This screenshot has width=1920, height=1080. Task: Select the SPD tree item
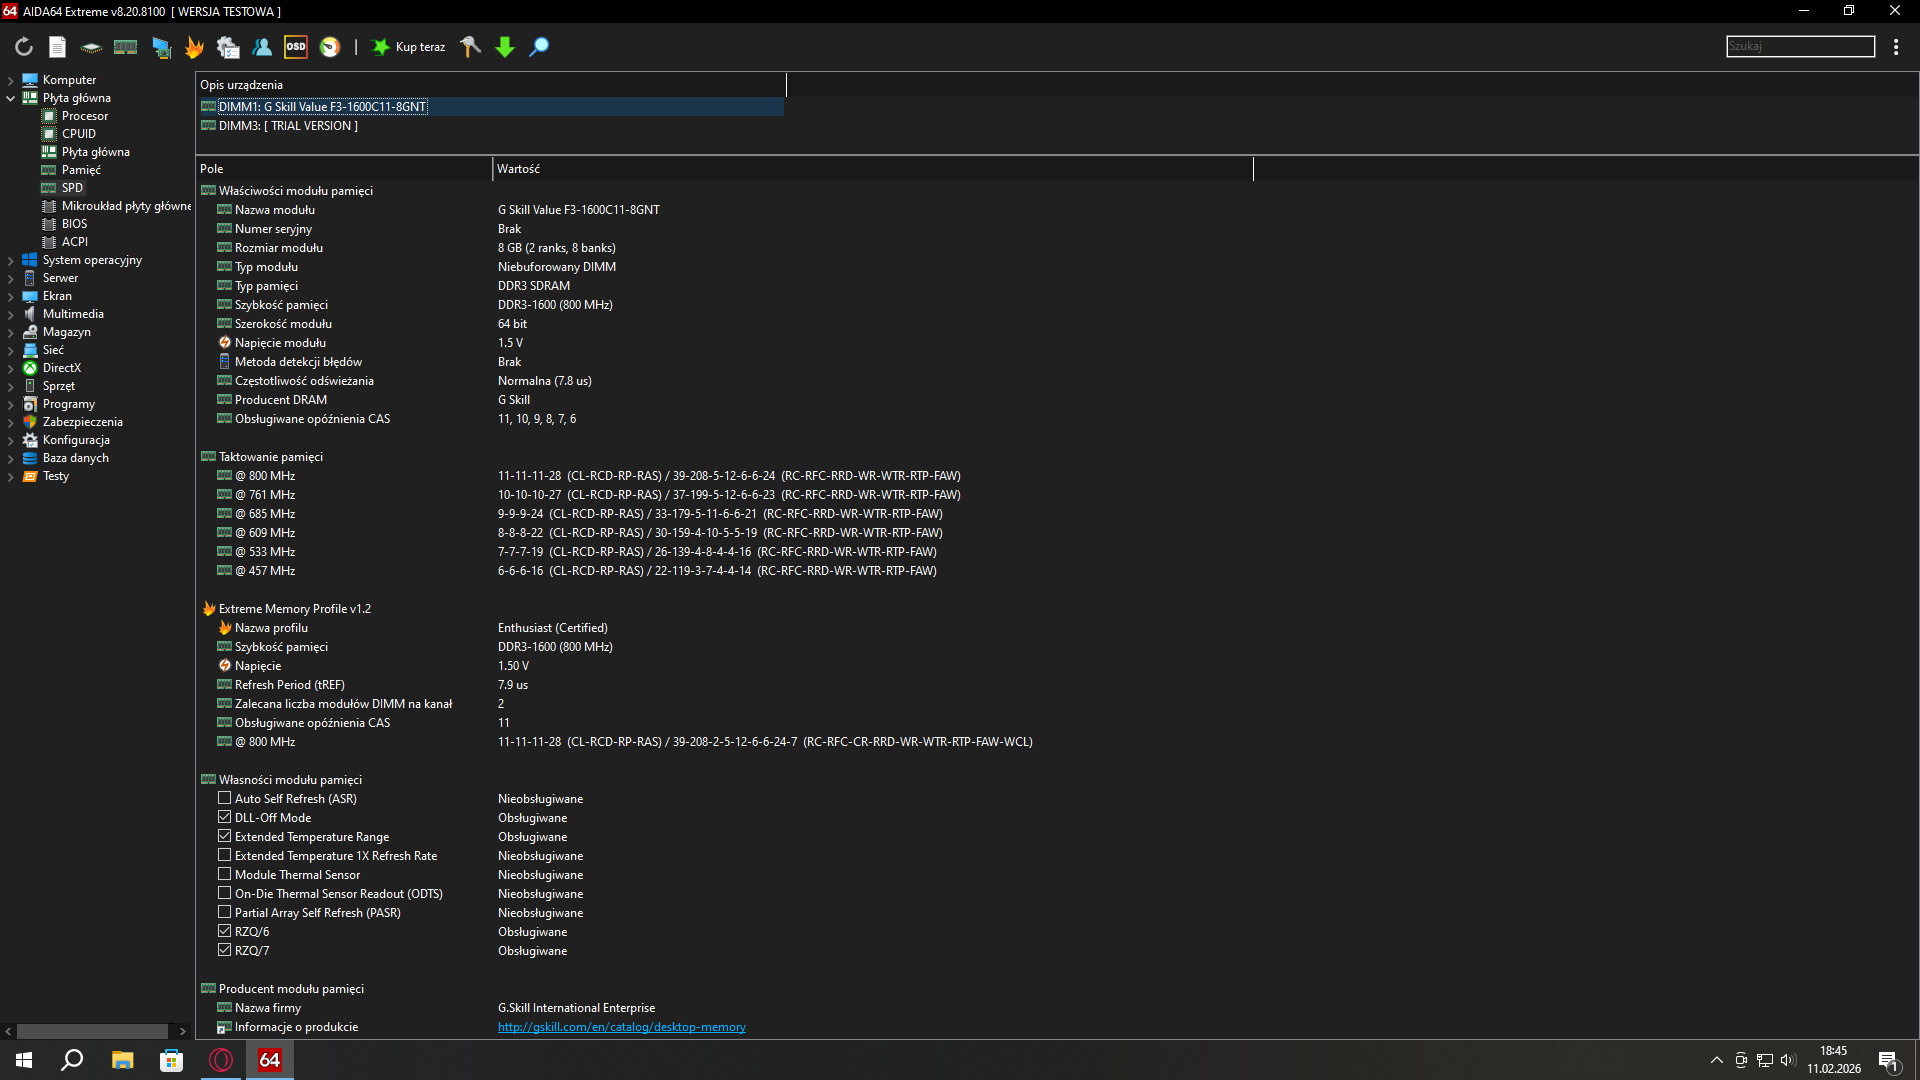pyautogui.click(x=72, y=188)
